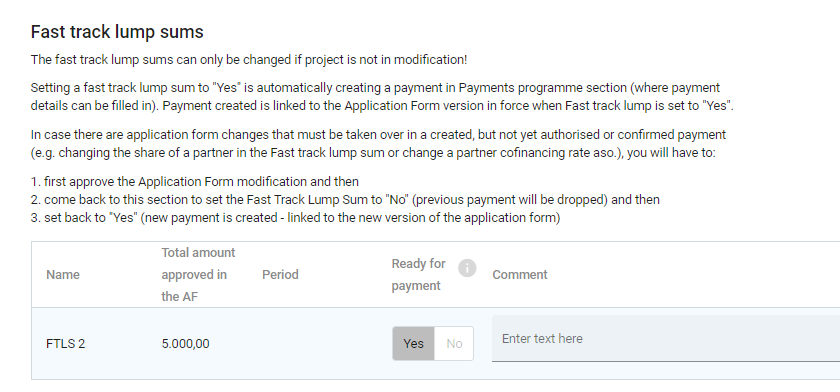The image size is (840, 392).
Task: Focus the Comment field for FTLS 2
Action: [x=666, y=338]
